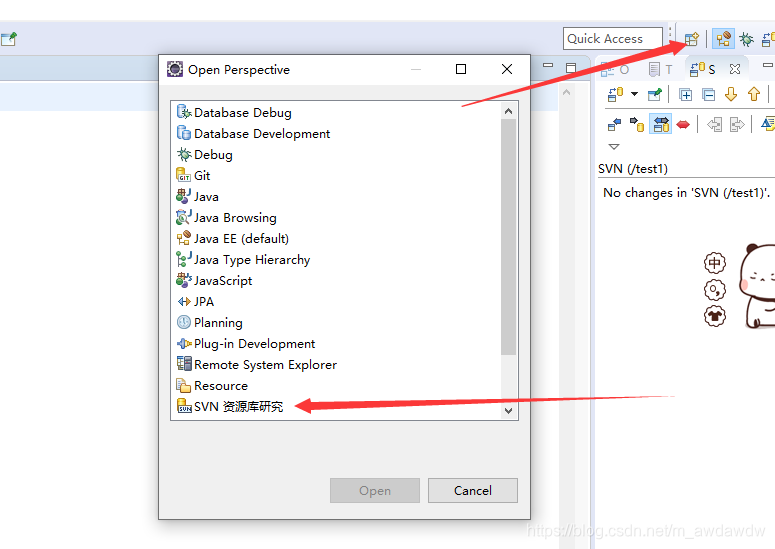Close the Open Perspective dialog
The height and width of the screenshot is (549, 775).
[x=507, y=69]
